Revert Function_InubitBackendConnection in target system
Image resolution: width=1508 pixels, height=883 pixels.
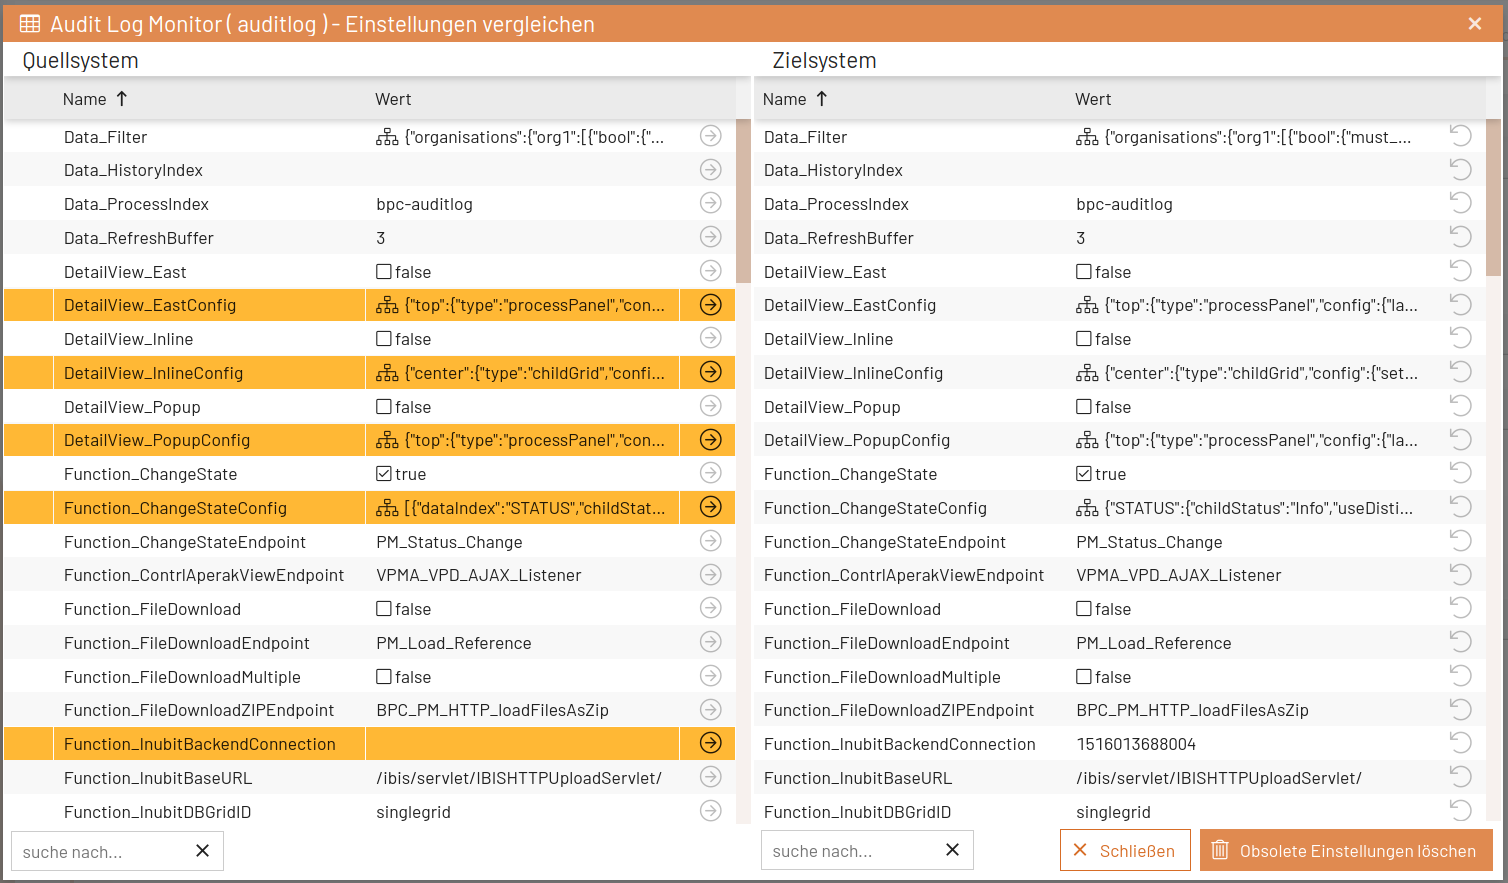1460,743
